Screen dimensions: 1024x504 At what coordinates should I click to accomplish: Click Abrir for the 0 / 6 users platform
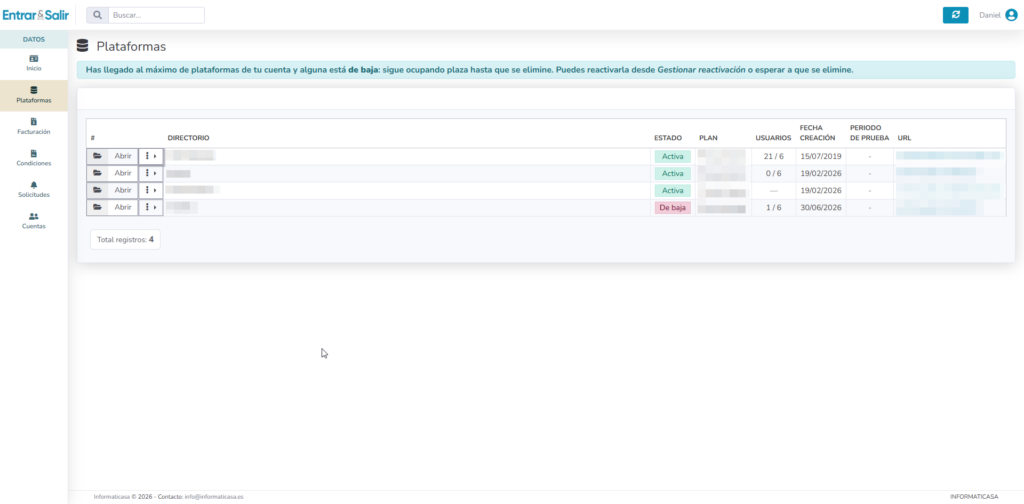123,173
